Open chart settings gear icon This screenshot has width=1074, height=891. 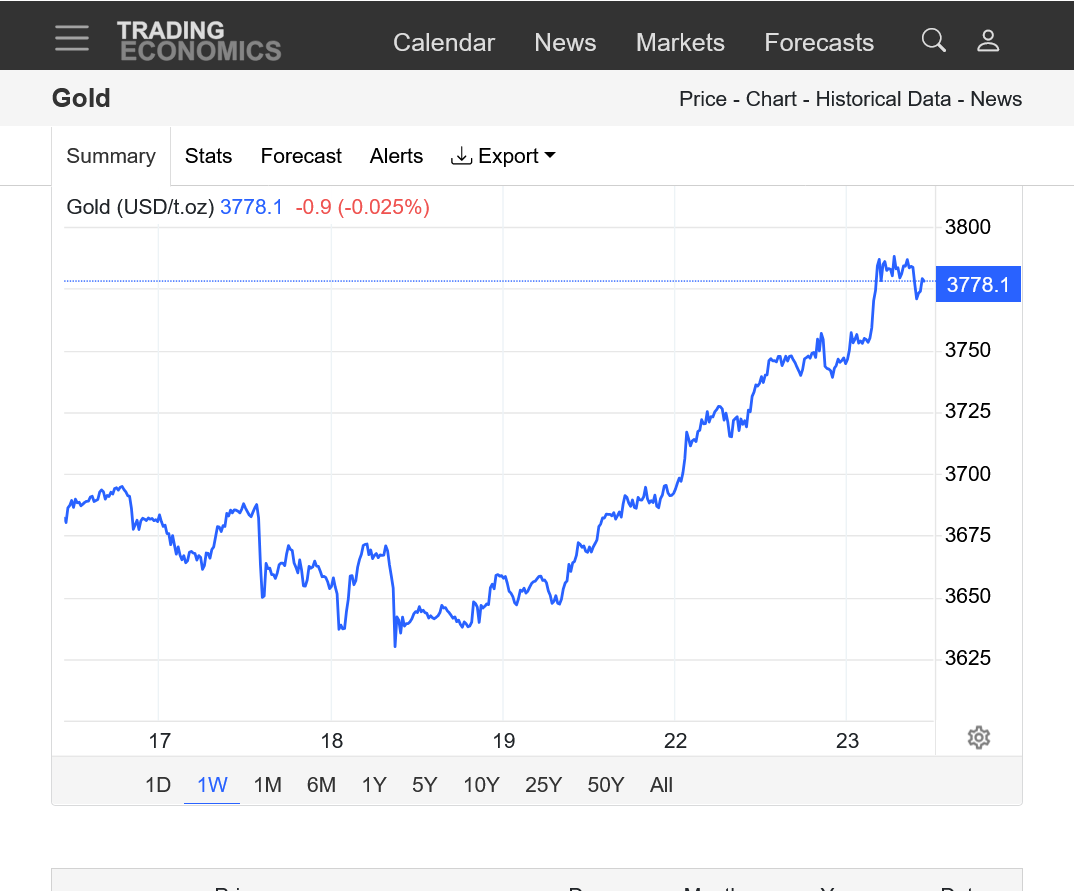978,738
